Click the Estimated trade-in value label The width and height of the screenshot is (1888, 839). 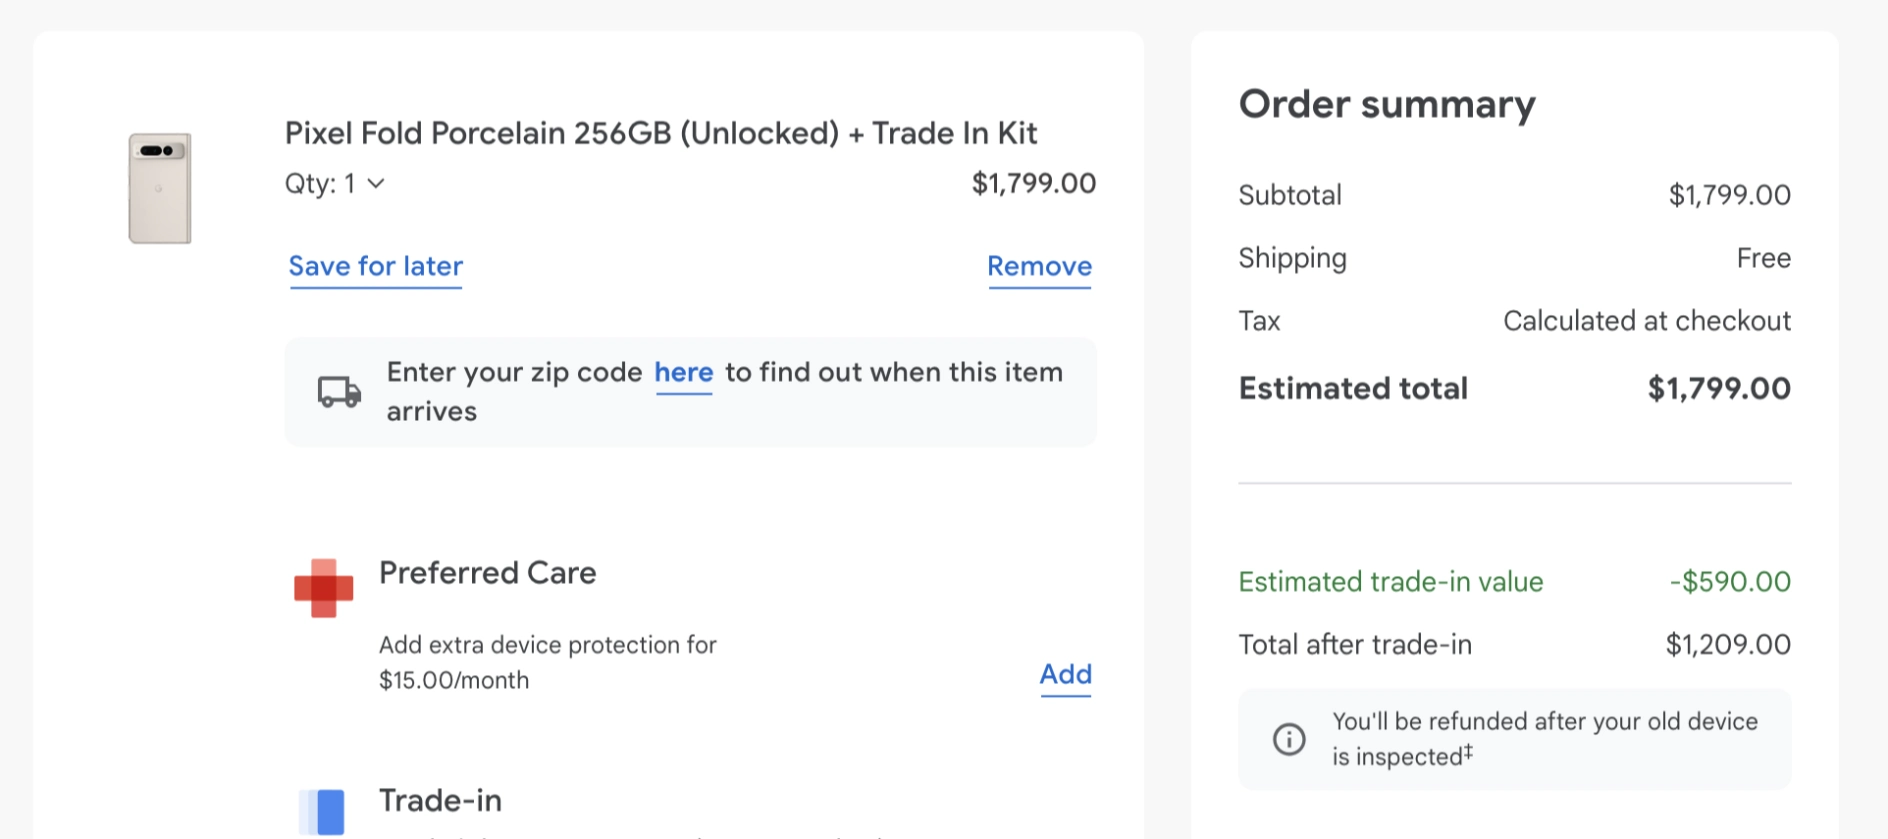1391,582
